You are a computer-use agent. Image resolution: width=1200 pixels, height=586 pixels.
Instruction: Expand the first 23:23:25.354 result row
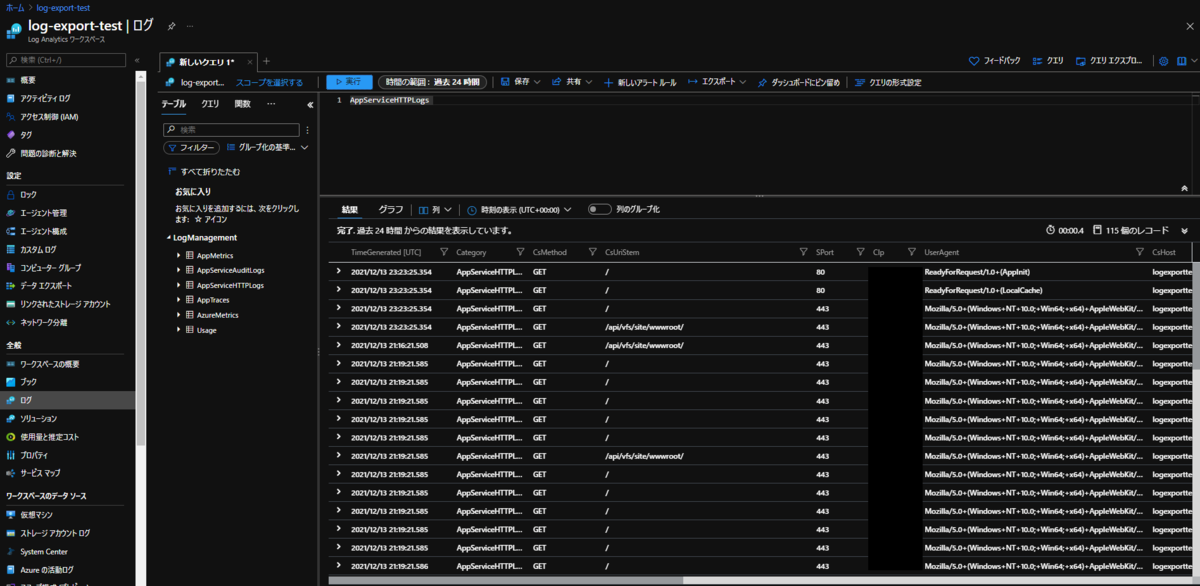tap(338, 271)
